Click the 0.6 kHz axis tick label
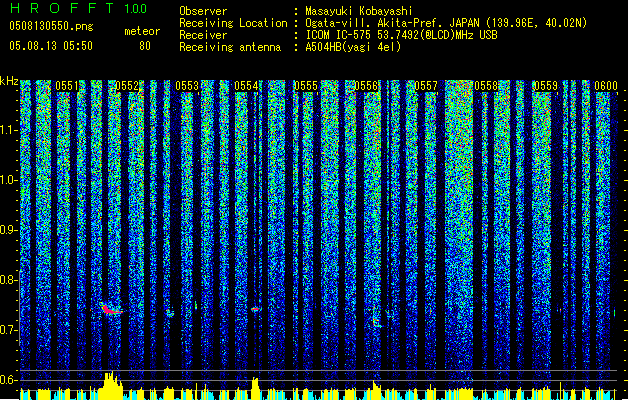This screenshot has height=400, width=629. click(x=9, y=380)
